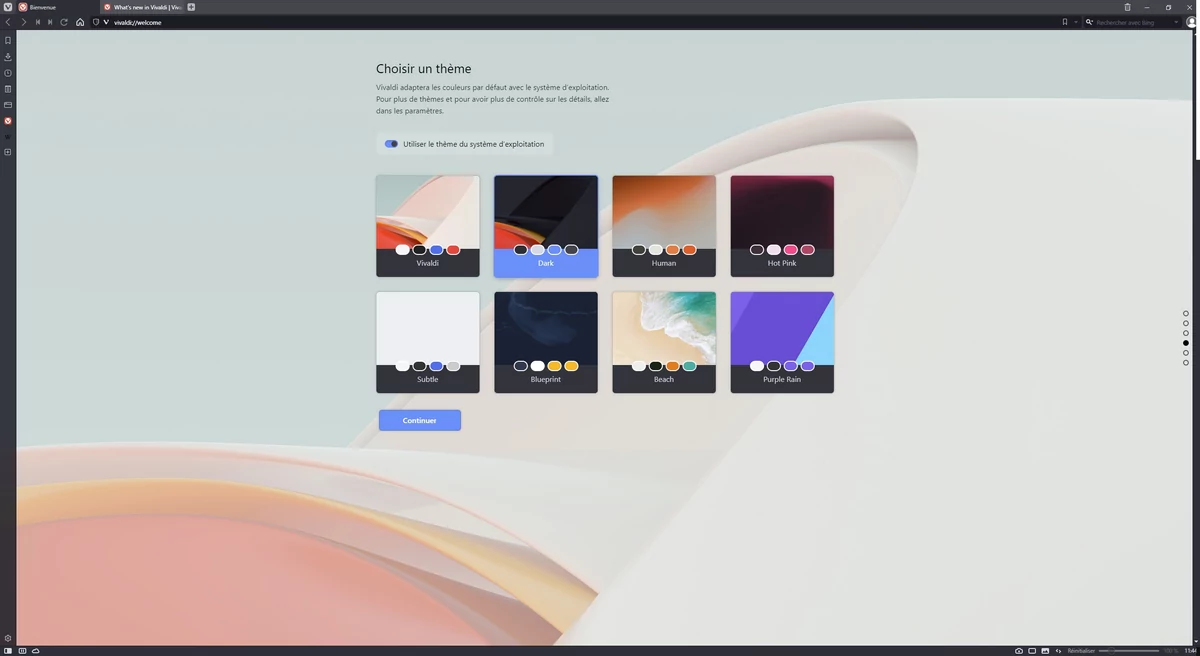Image resolution: width=1200 pixels, height=656 pixels.
Task: Go back to the previous page
Action: point(8,22)
